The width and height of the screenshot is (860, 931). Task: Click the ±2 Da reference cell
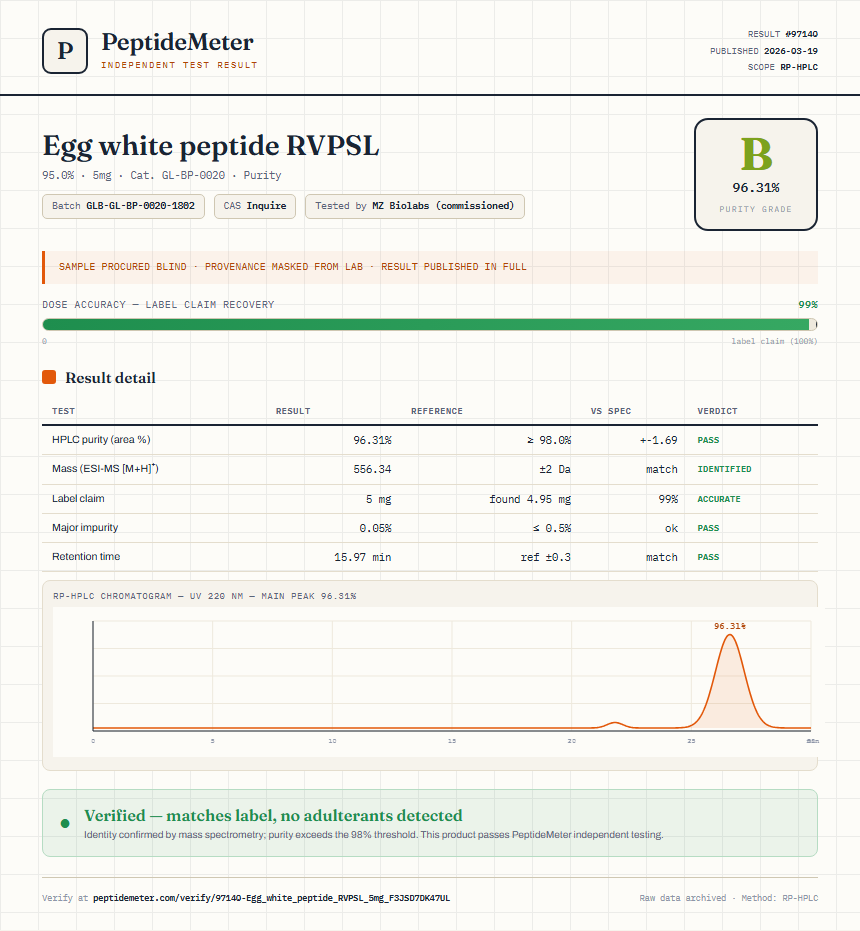(x=555, y=469)
